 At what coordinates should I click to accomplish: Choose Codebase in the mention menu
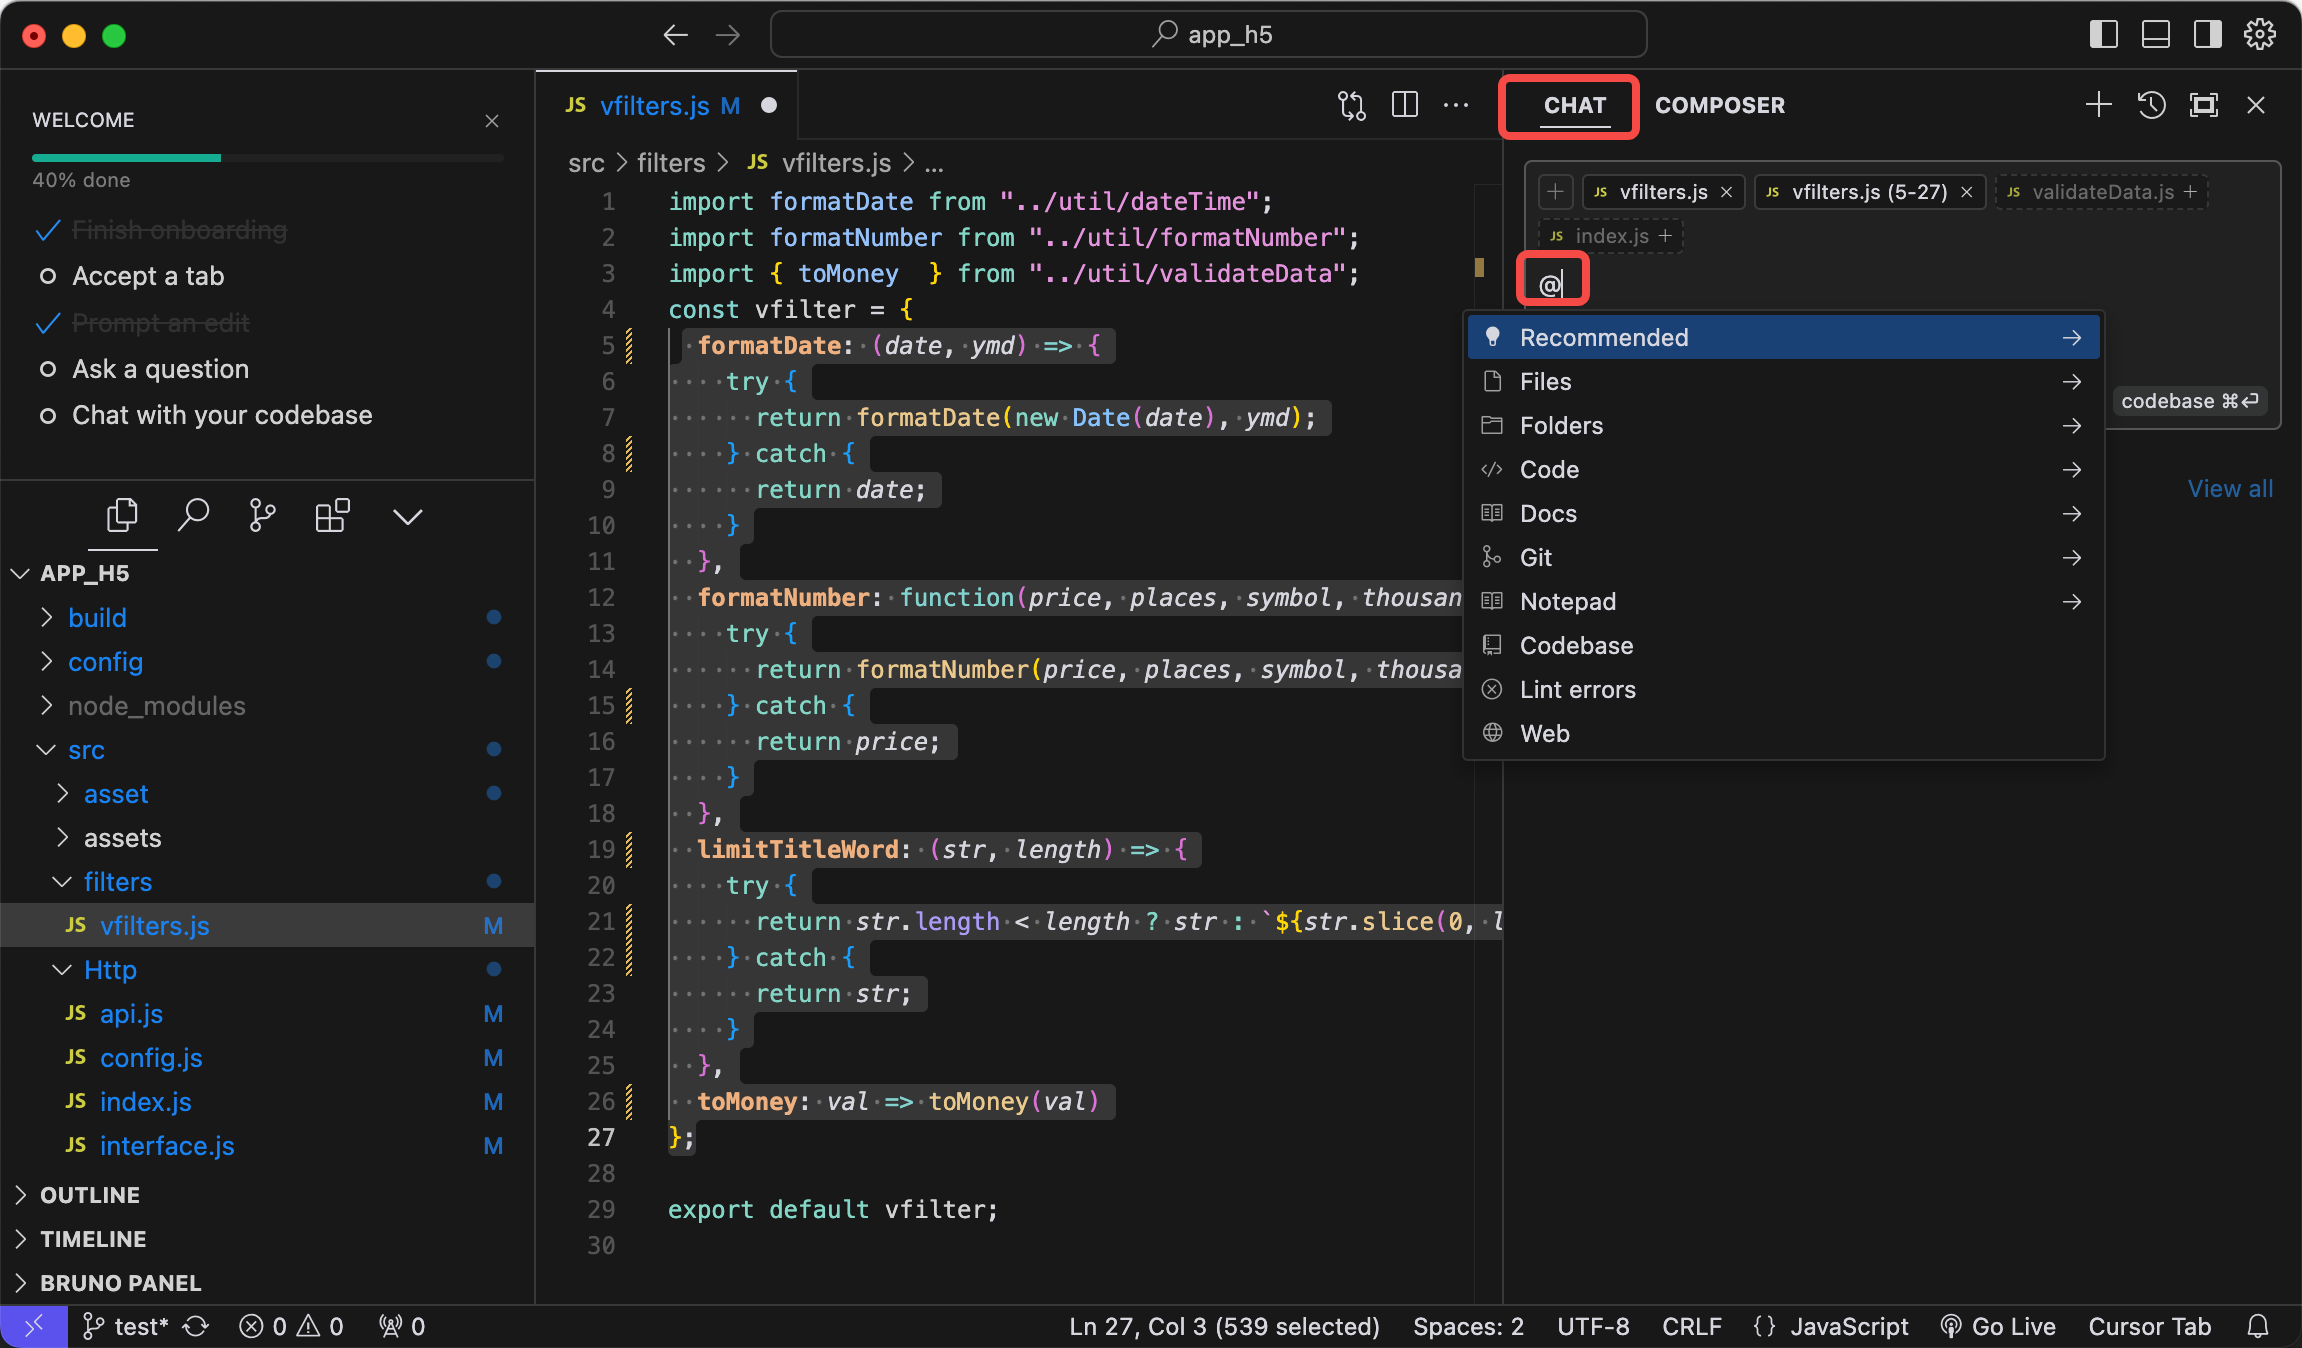[1783, 645]
